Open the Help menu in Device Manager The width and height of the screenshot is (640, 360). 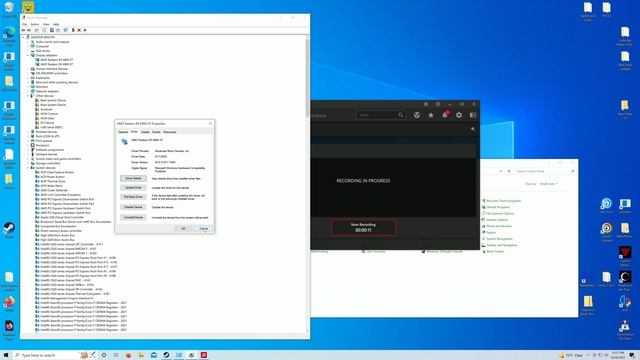[56, 24]
